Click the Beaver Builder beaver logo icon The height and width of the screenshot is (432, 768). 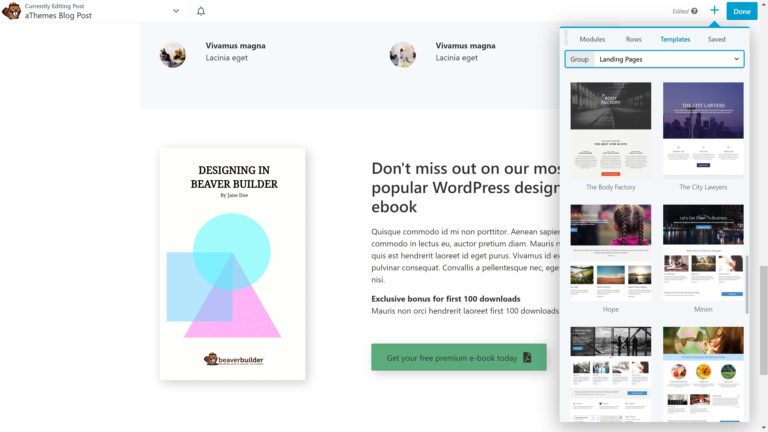(x=11, y=11)
